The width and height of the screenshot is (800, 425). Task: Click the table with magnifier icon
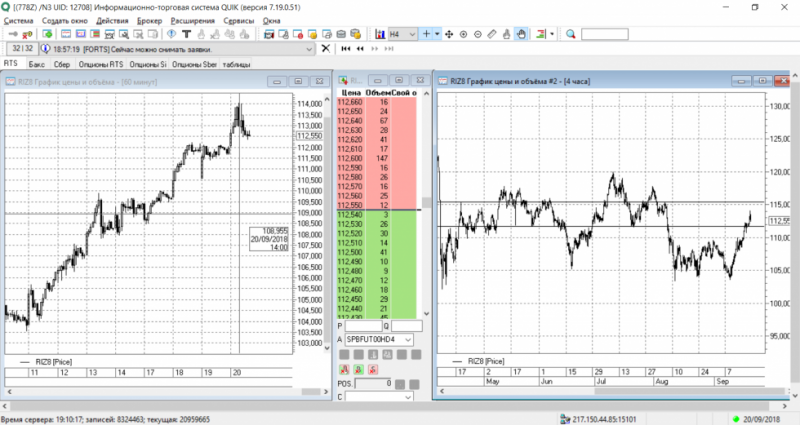[123, 34]
